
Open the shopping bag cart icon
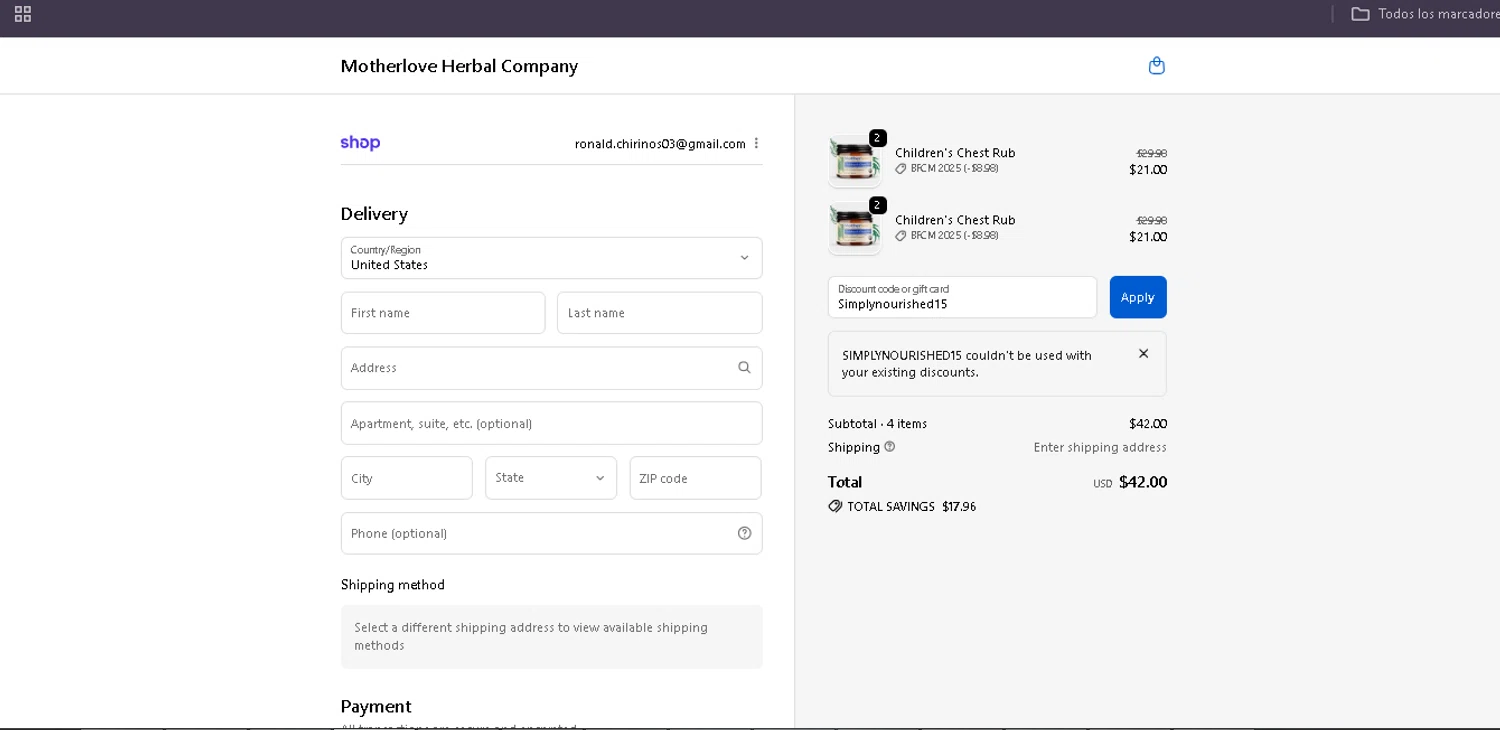pyautogui.click(x=1157, y=66)
